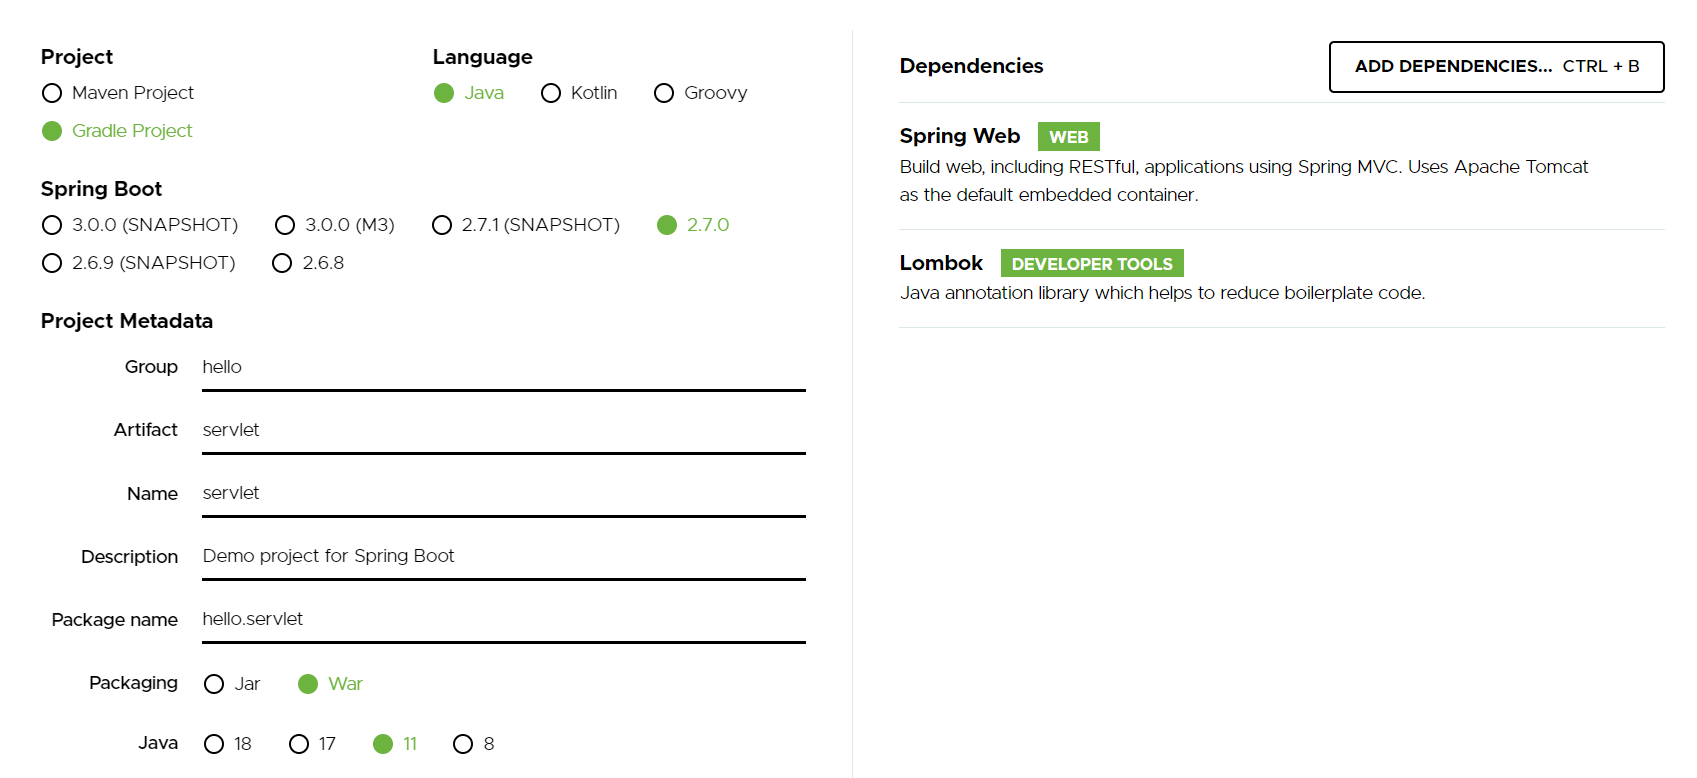The height and width of the screenshot is (778, 1697).
Task: Select Spring Boot version 2.6.8
Action: pyautogui.click(x=308, y=263)
